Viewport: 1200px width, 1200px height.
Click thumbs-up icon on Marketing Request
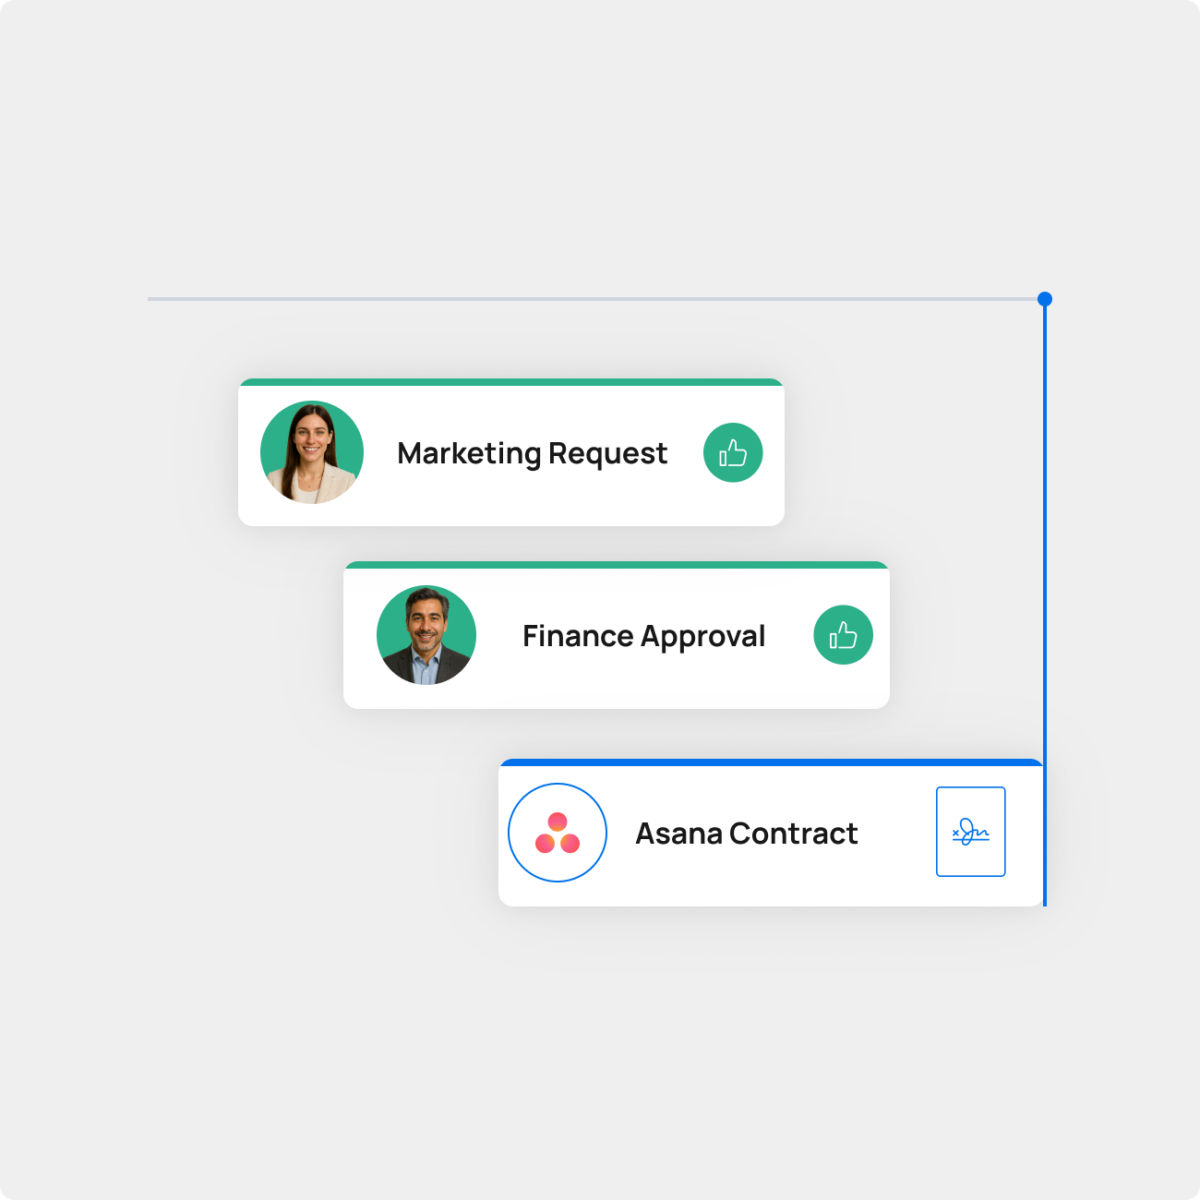pyautogui.click(x=733, y=453)
